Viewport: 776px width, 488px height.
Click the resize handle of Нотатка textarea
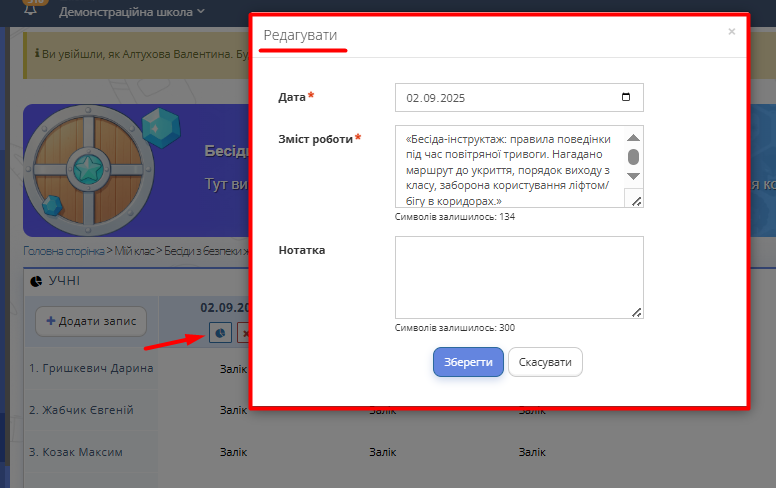pos(636,312)
